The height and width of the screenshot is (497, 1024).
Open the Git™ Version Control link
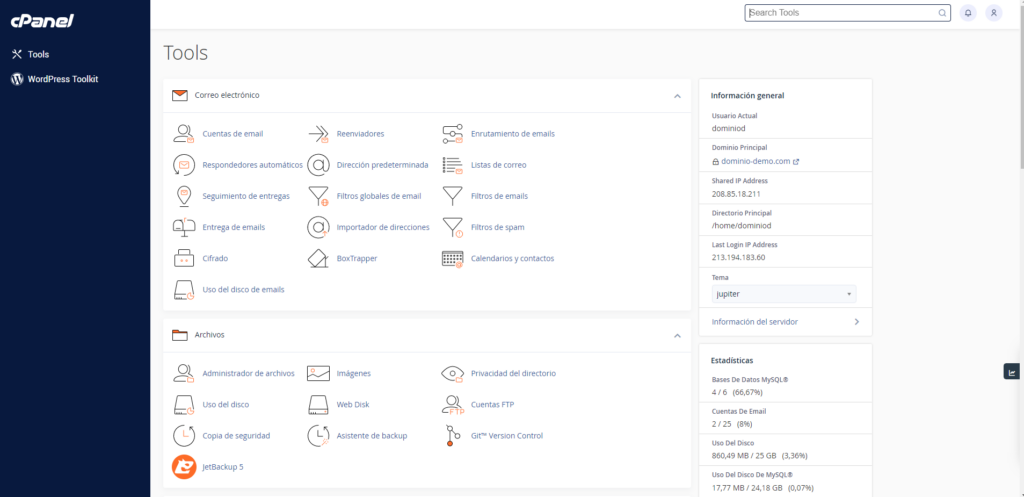[507, 436]
